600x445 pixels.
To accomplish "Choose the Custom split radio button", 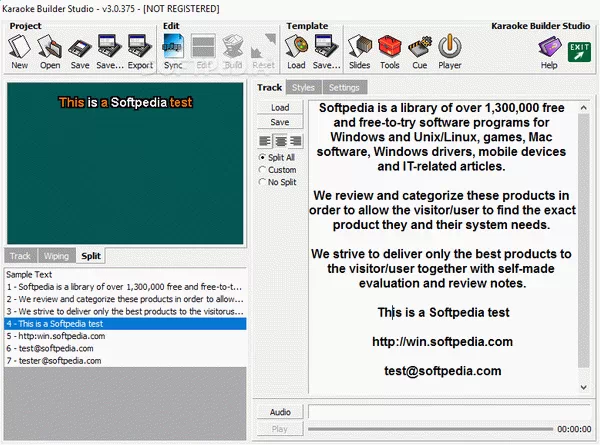I will coord(263,170).
